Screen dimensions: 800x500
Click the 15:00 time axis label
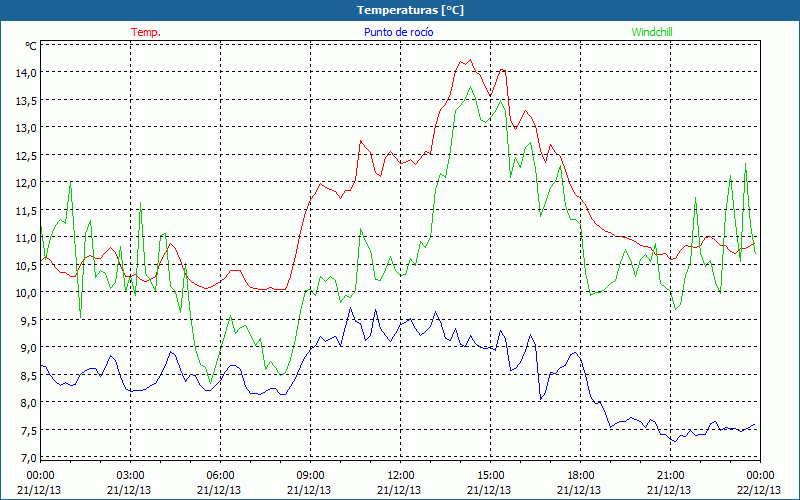click(x=490, y=476)
